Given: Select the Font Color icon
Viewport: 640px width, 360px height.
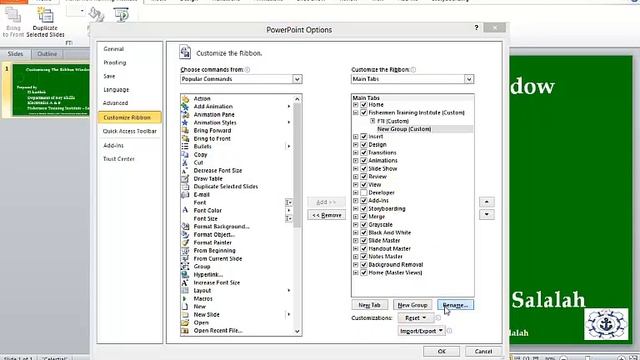Looking at the screenshot, I should [x=185, y=211].
